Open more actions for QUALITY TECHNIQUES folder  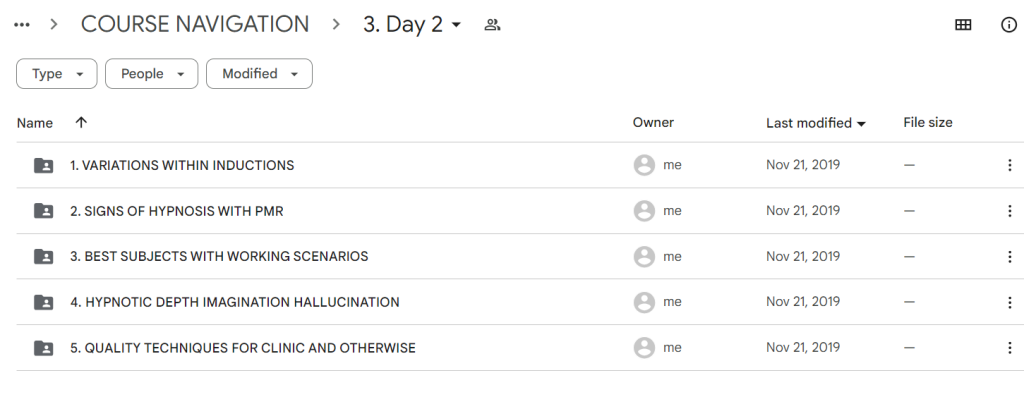point(1009,347)
